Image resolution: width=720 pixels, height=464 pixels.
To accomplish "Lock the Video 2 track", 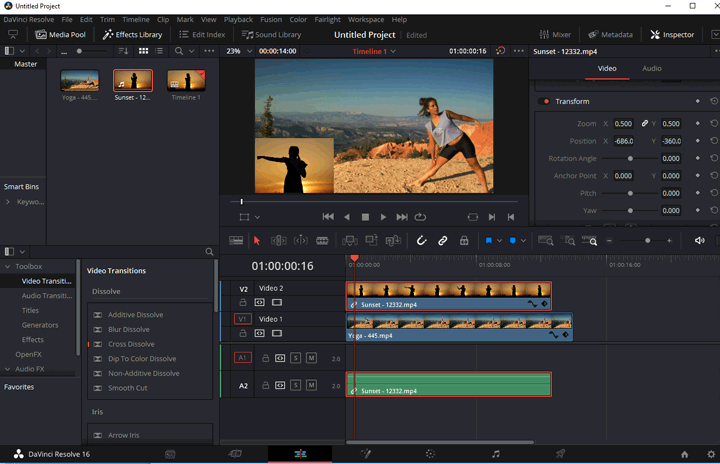I will [243, 302].
